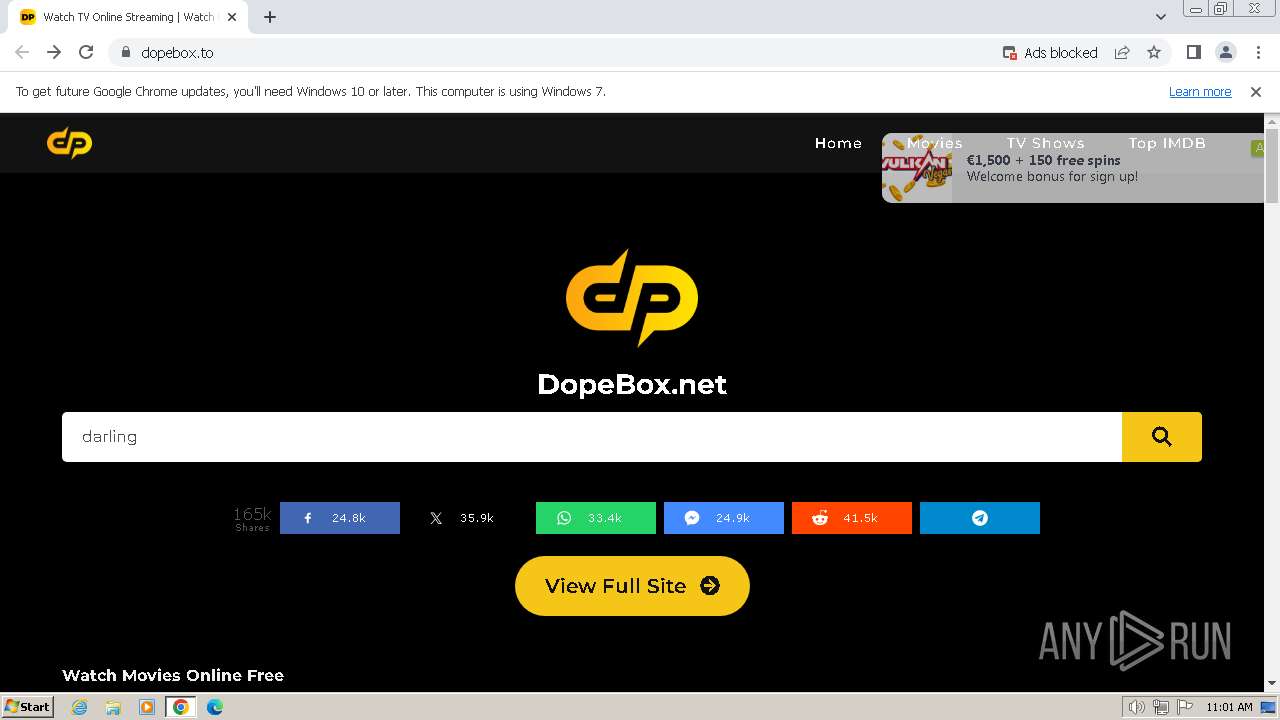
Task: Click the volume speaker tray icon
Action: 1137,707
